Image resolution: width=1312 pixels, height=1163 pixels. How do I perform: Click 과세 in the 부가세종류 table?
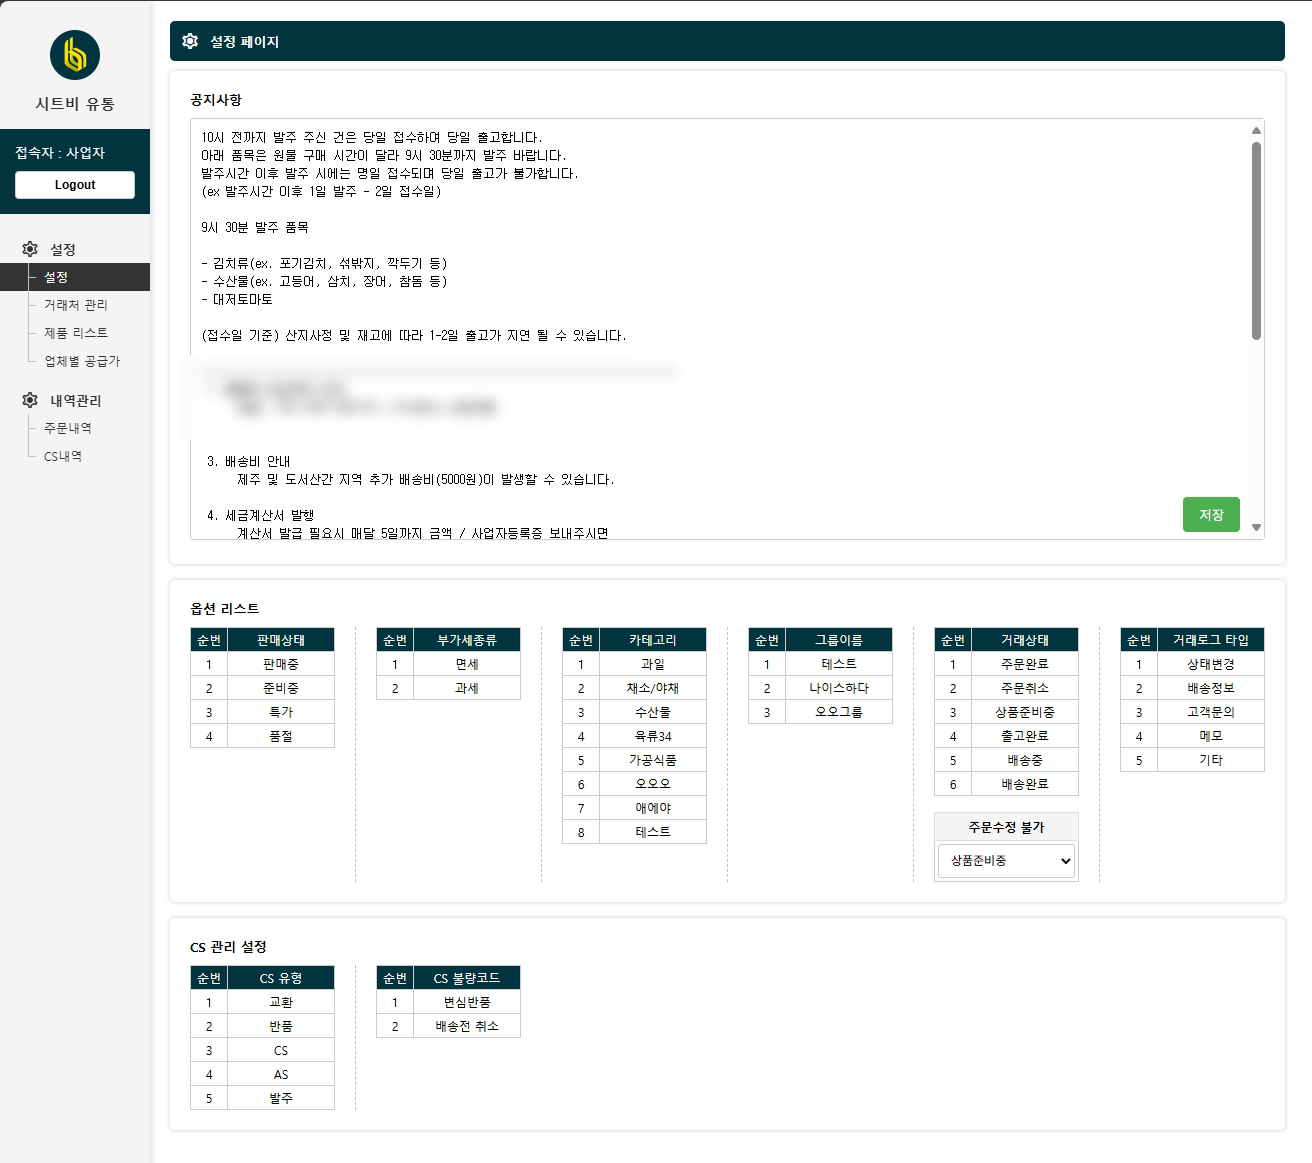(467, 688)
